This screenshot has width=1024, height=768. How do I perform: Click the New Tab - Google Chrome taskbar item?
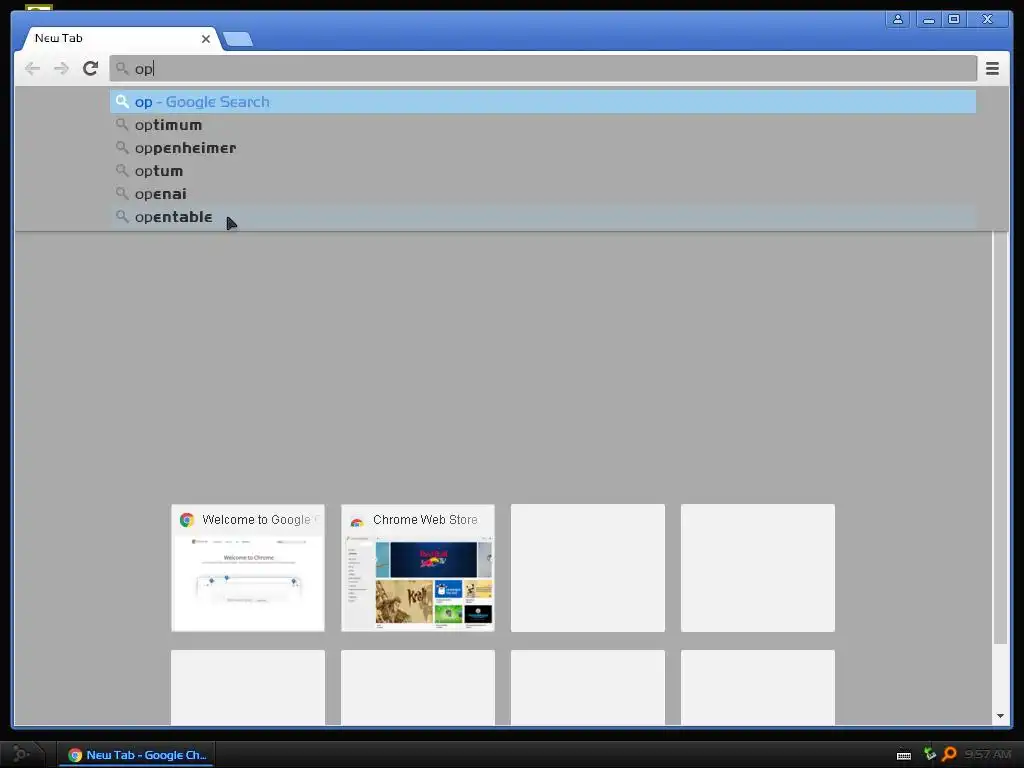136,755
